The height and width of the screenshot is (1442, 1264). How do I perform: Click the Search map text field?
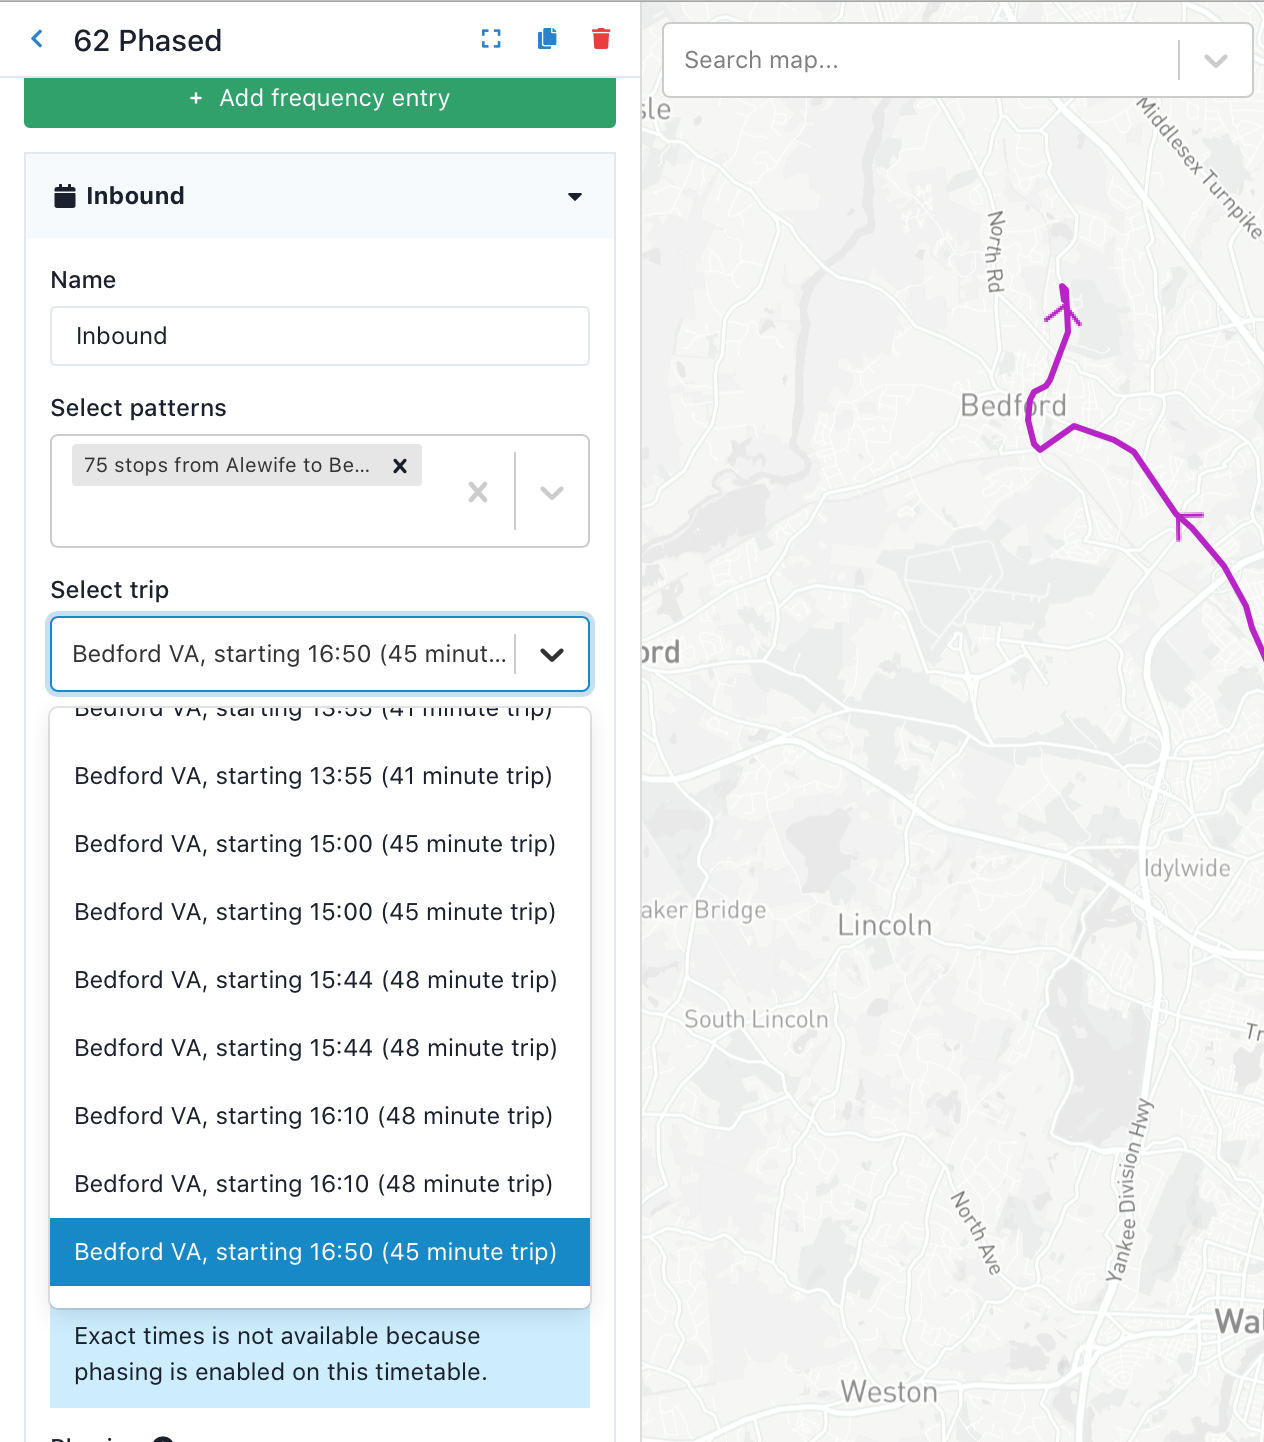click(x=920, y=61)
